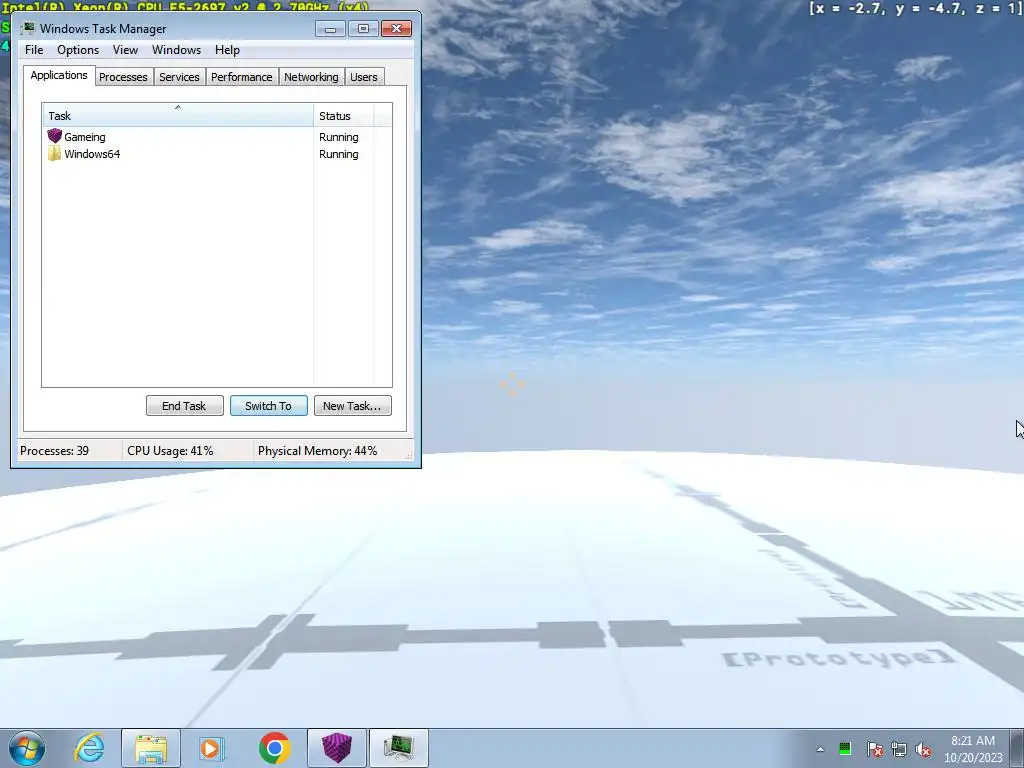
Task: Open the muted volume tray icon
Action: pos(923,750)
